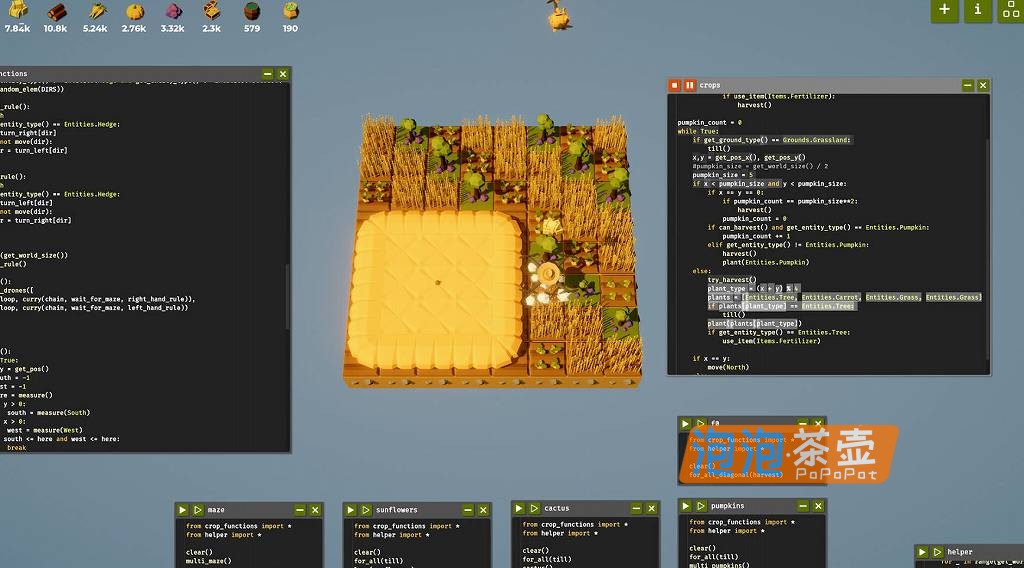The image size is (1024, 568).
Task: Click 'plant(Entities.Pumpkin)' in the crops code
Action: [765, 262]
